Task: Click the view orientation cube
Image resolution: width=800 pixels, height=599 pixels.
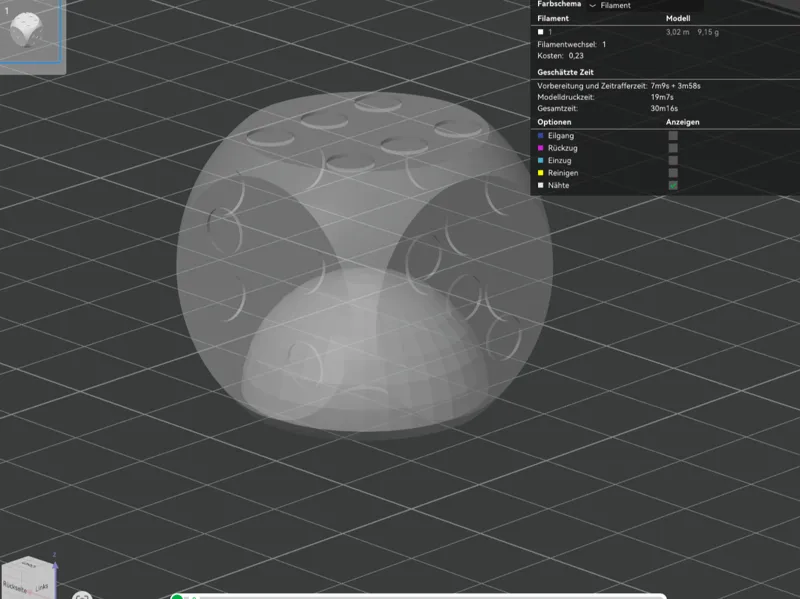Action: click(28, 577)
